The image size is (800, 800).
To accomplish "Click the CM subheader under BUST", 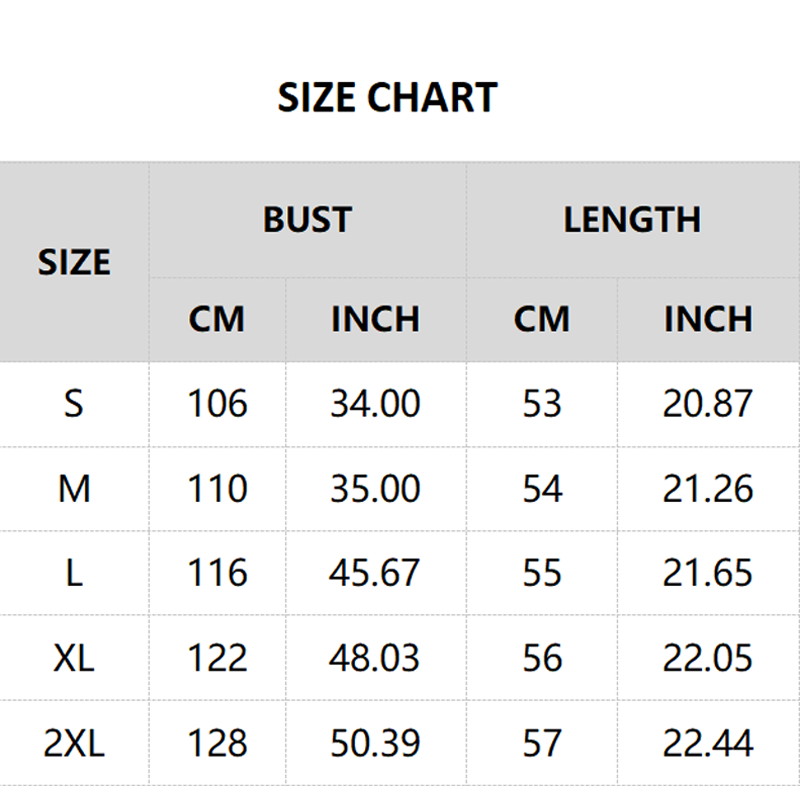I will point(217,319).
